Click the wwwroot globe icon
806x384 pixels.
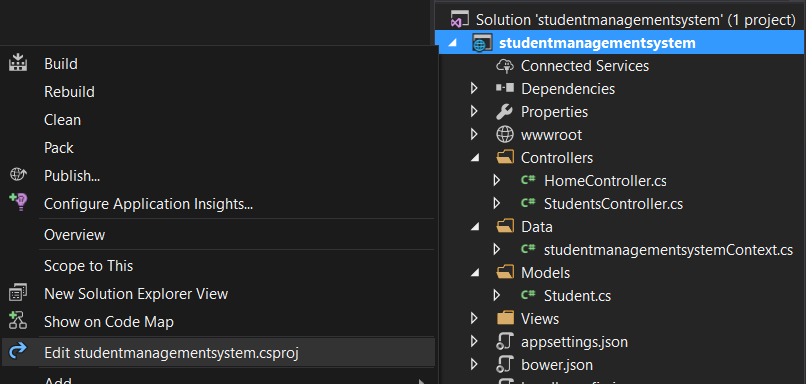point(505,135)
